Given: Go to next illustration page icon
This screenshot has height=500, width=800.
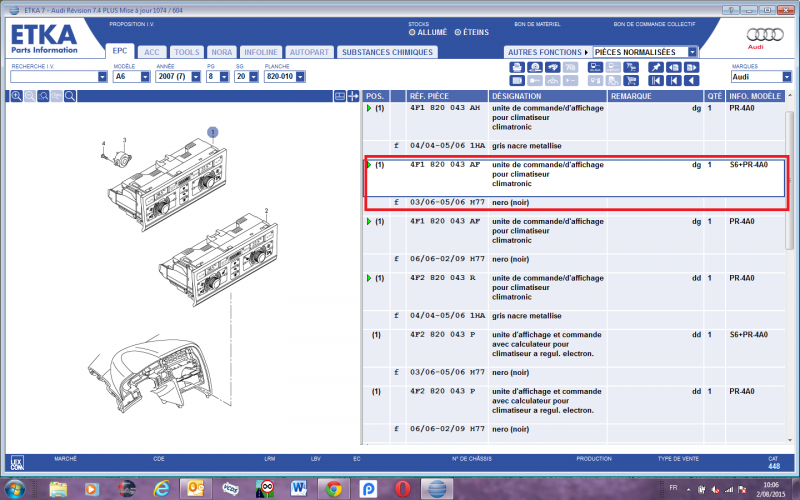Looking at the screenshot, I should [x=692, y=67].
